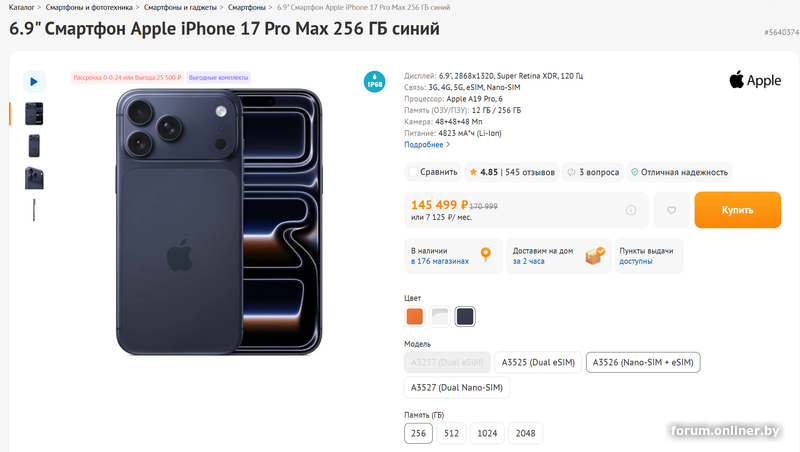Click the reliability shield icon

pos(634,172)
